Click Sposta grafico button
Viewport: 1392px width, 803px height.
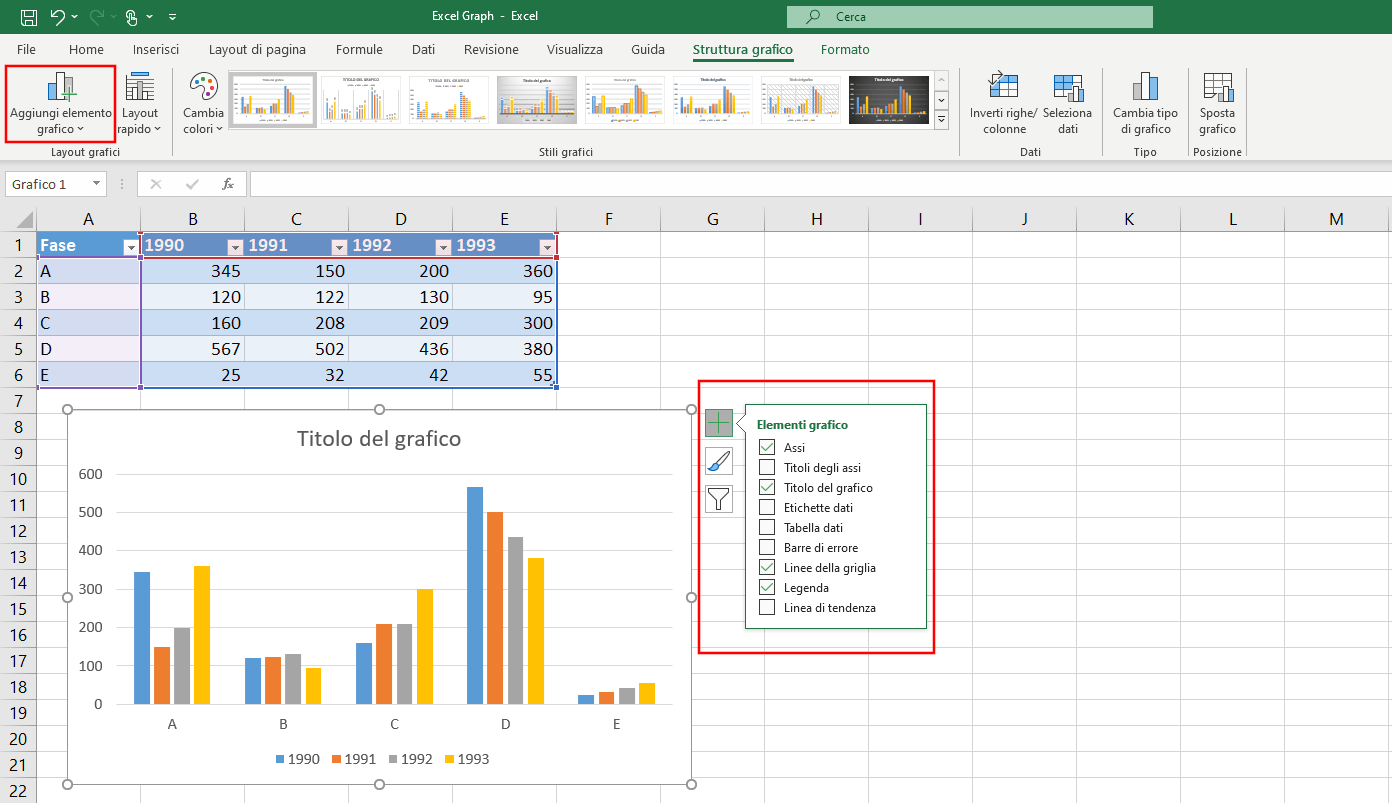click(1217, 103)
